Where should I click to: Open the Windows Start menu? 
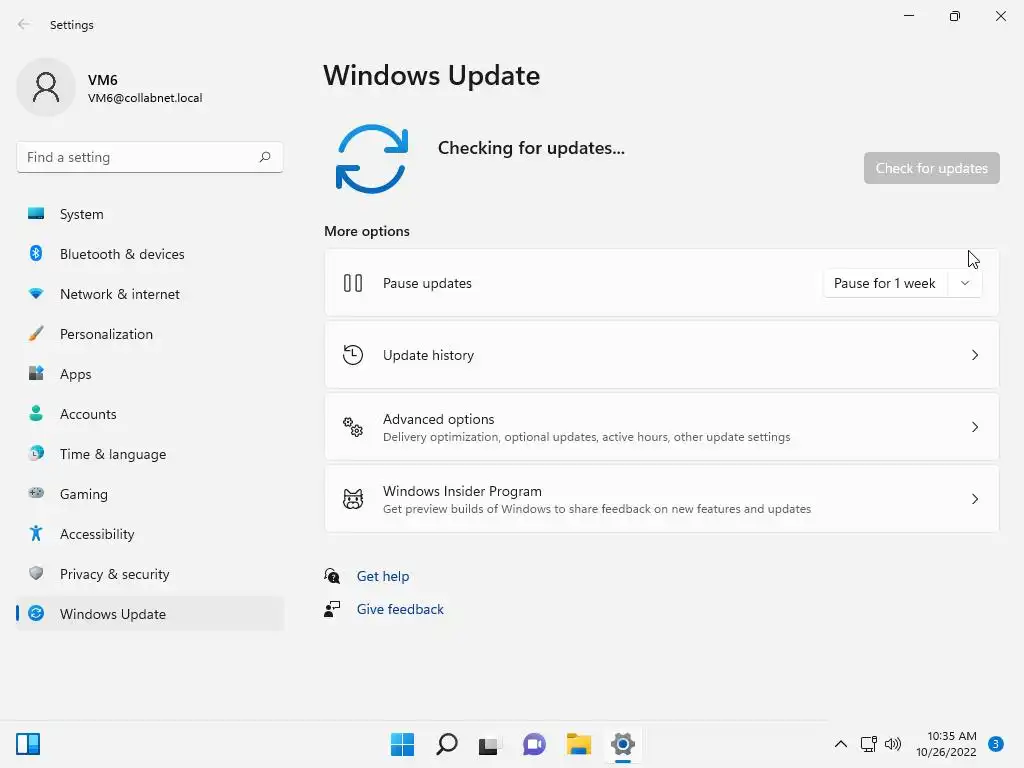(402, 744)
